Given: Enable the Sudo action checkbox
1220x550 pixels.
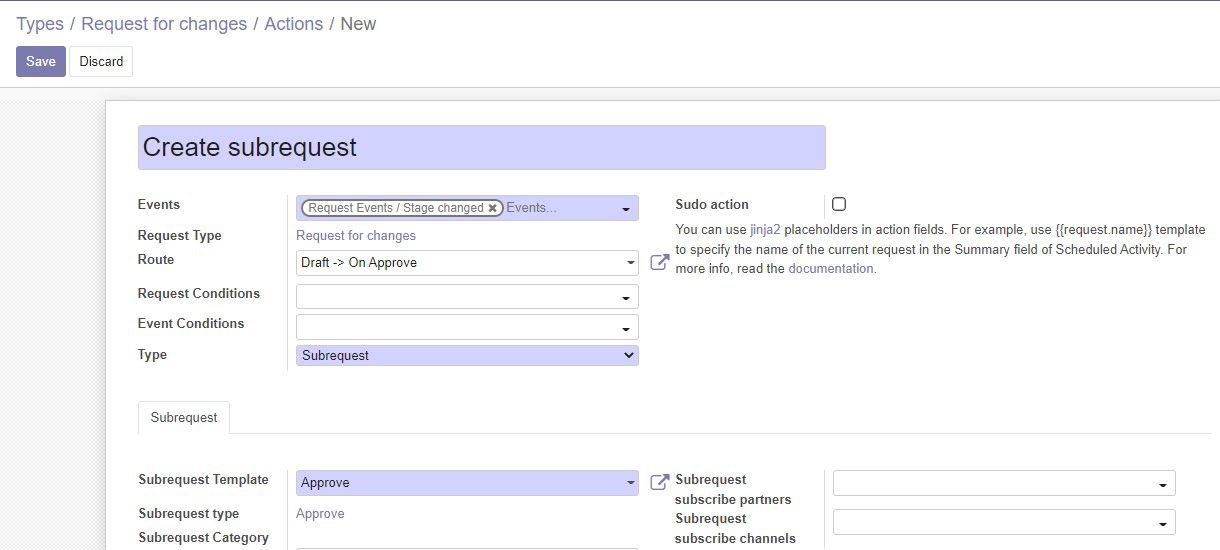Looking at the screenshot, I should 839,204.
